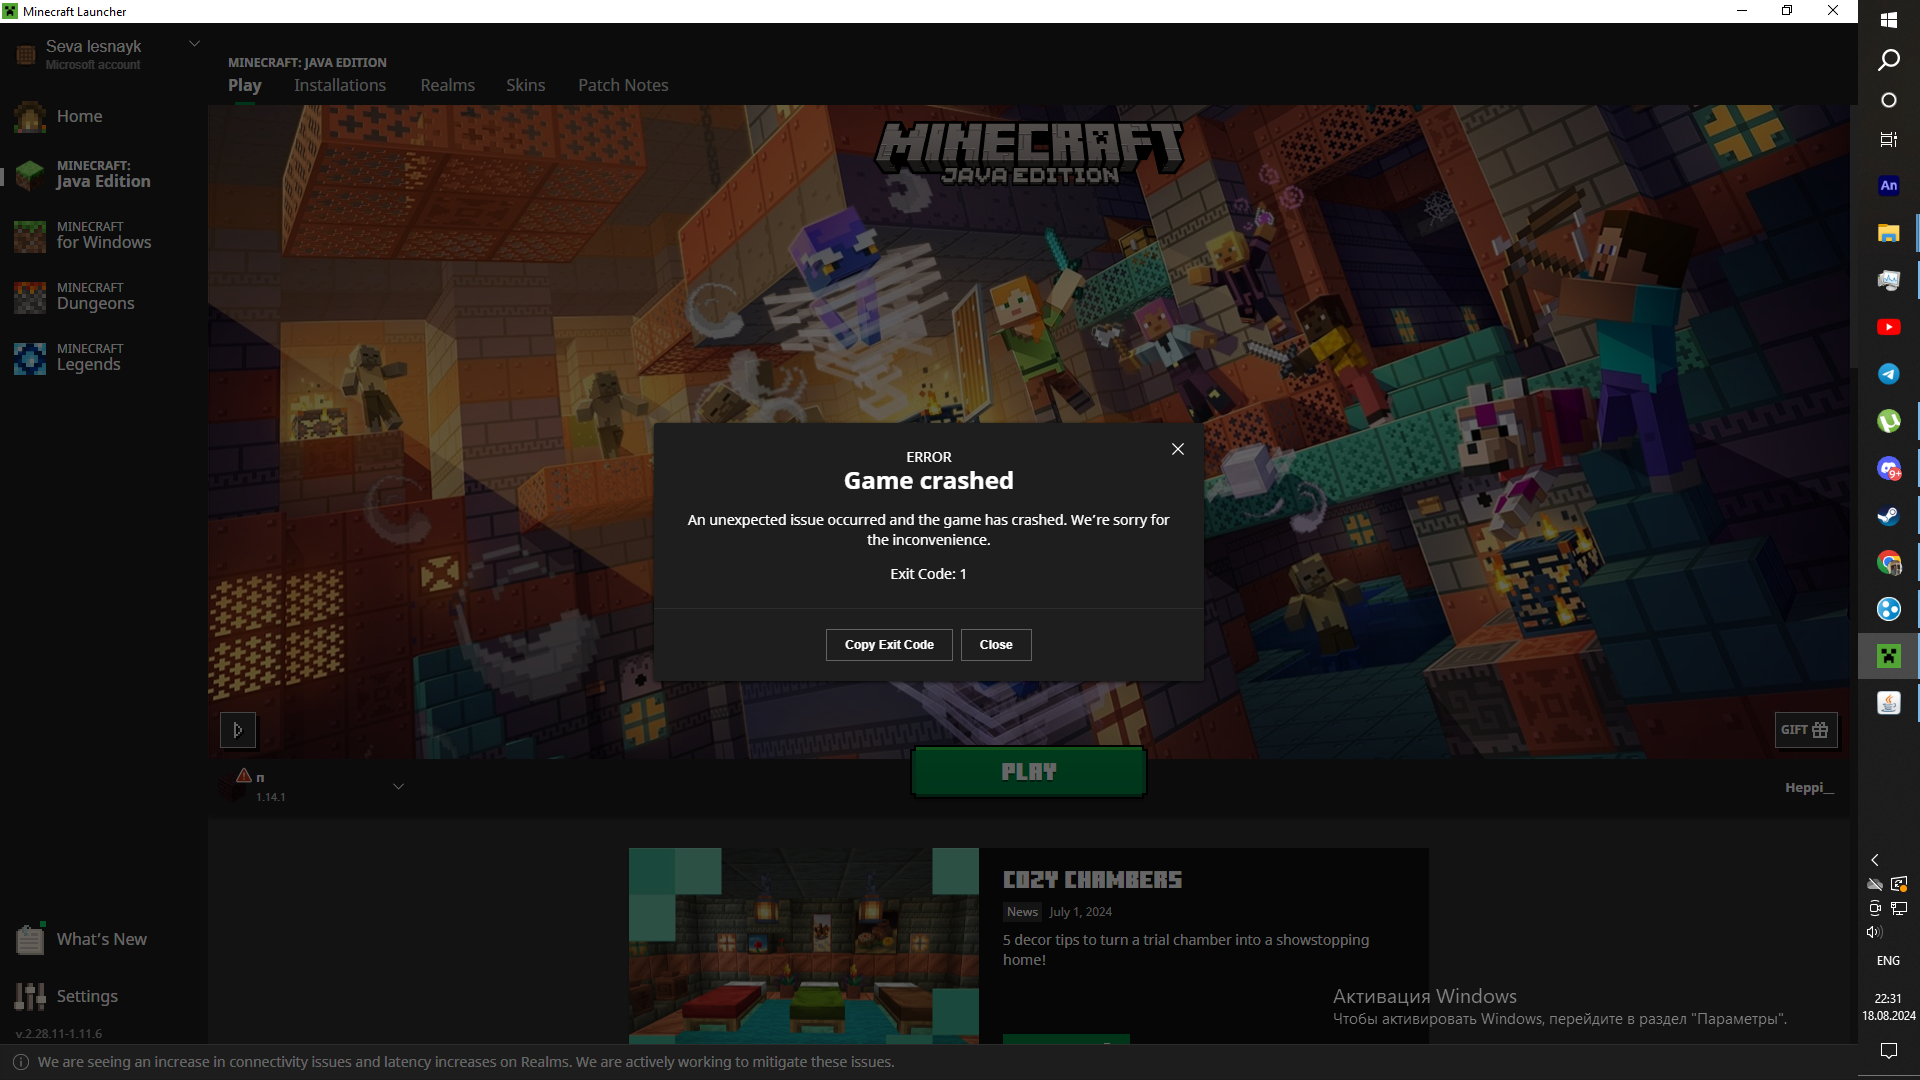
Task: Switch to the Installations tab
Action: pos(340,85)
